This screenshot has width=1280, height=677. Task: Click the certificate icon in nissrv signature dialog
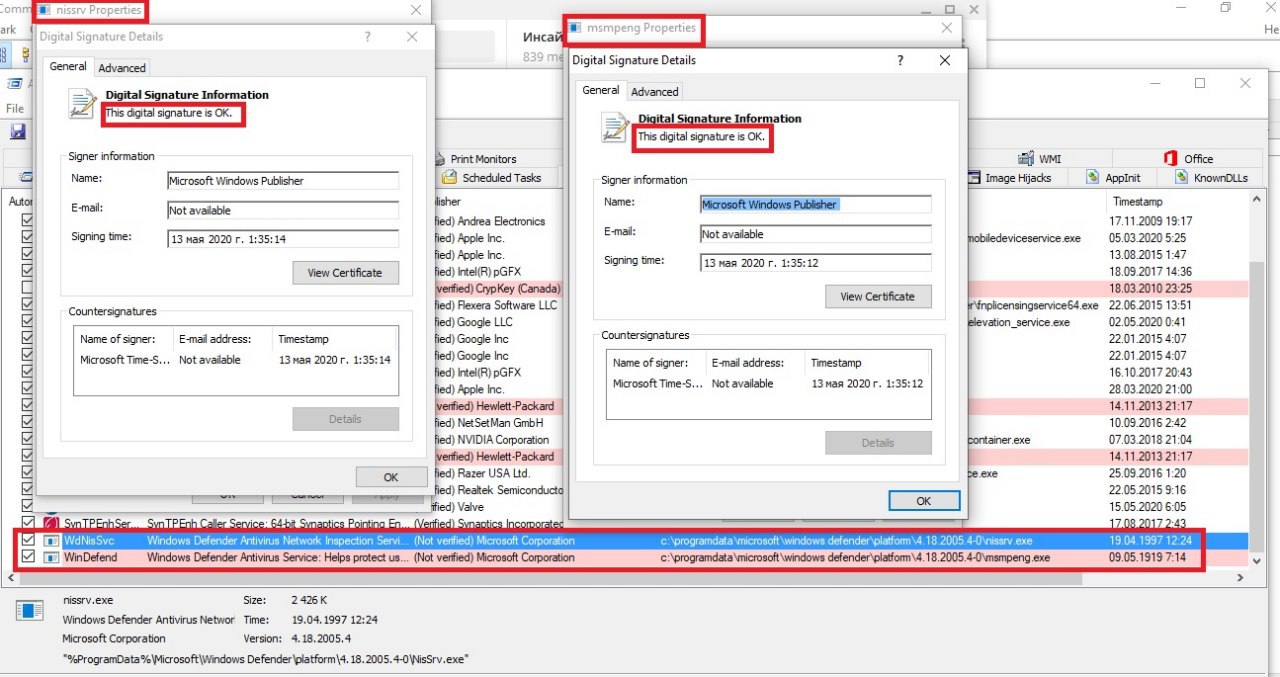[83, 103]
